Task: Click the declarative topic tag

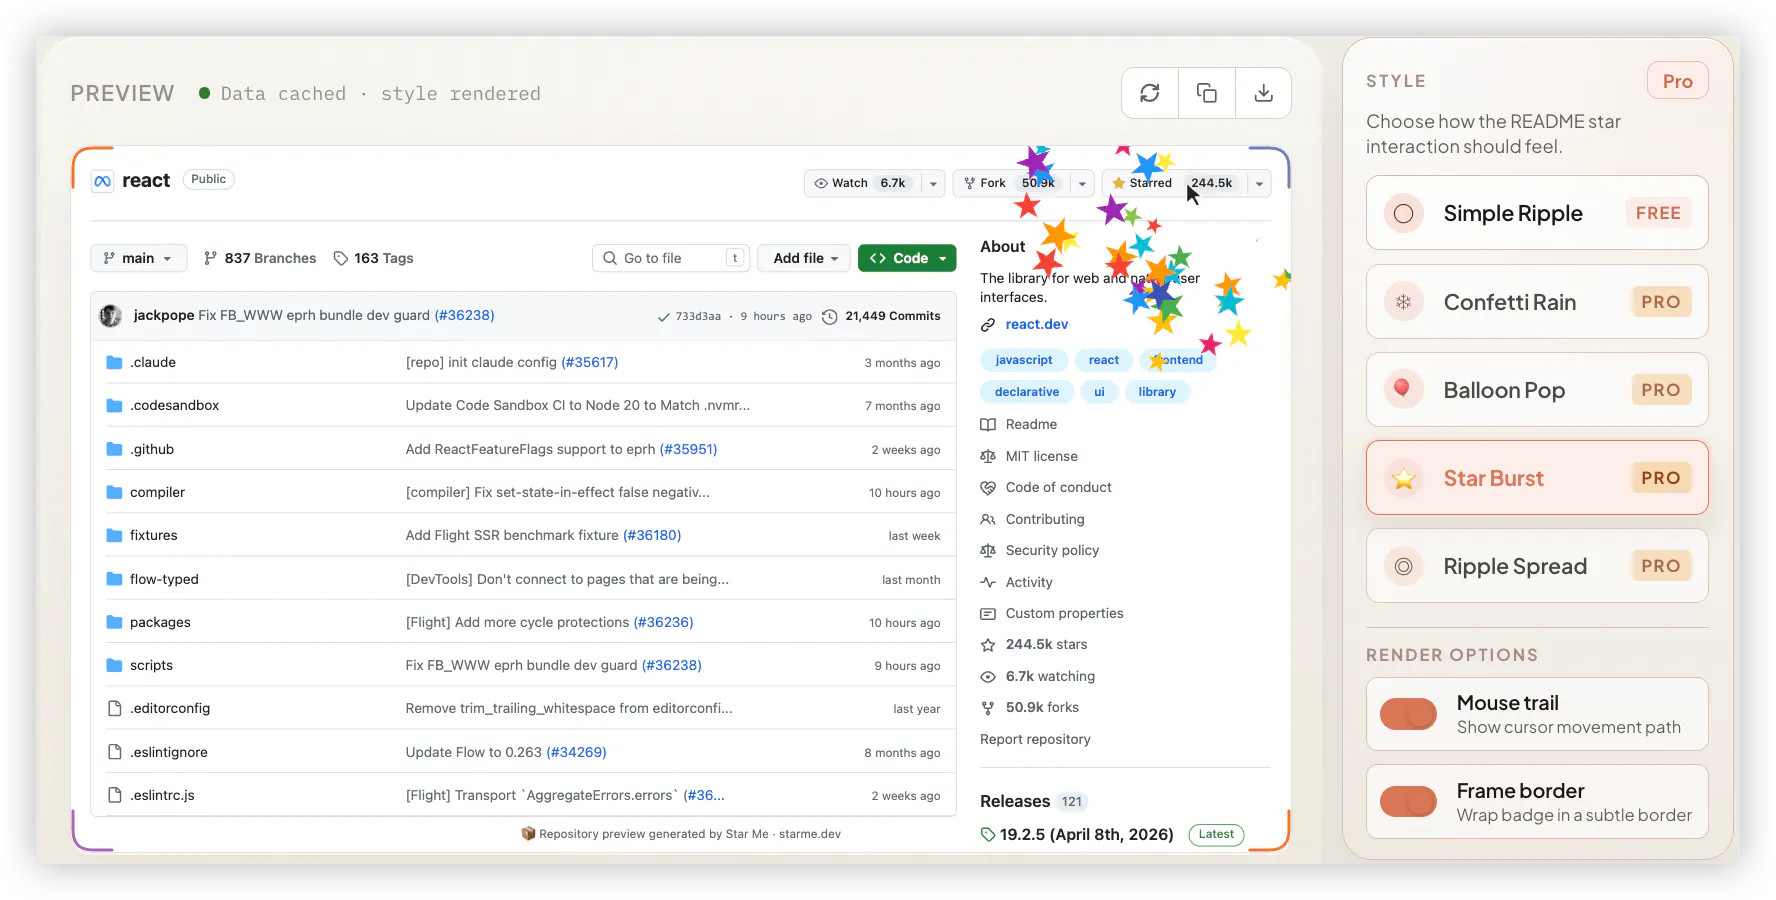Action: 1027,392
